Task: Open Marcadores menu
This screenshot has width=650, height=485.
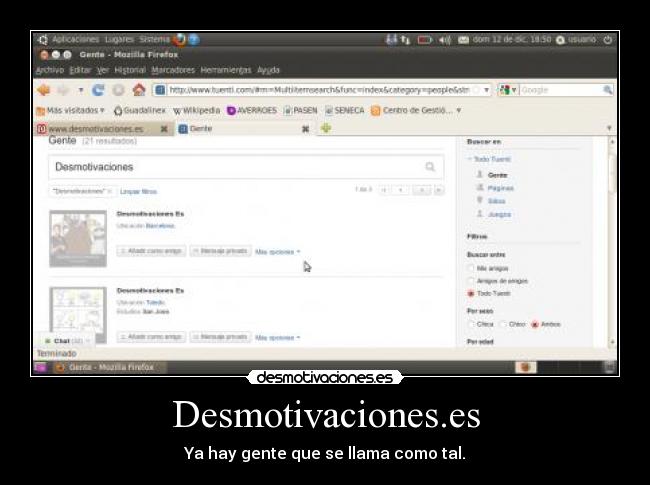Action: [x=173, y=70]
